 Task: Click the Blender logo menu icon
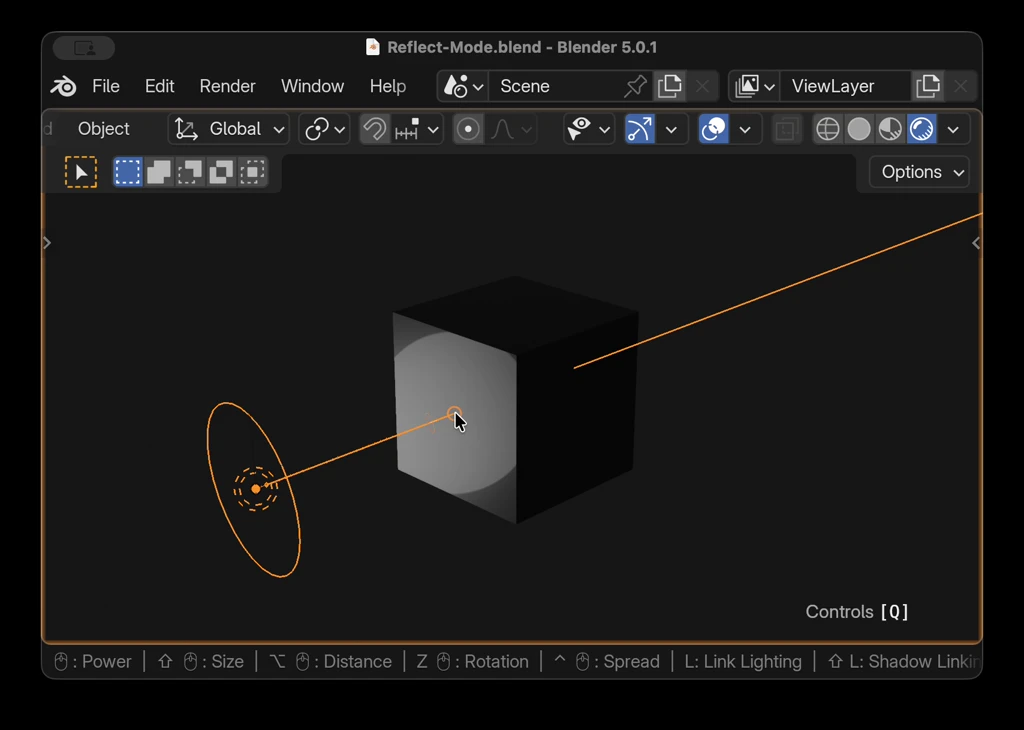click(x=63, y=87)
